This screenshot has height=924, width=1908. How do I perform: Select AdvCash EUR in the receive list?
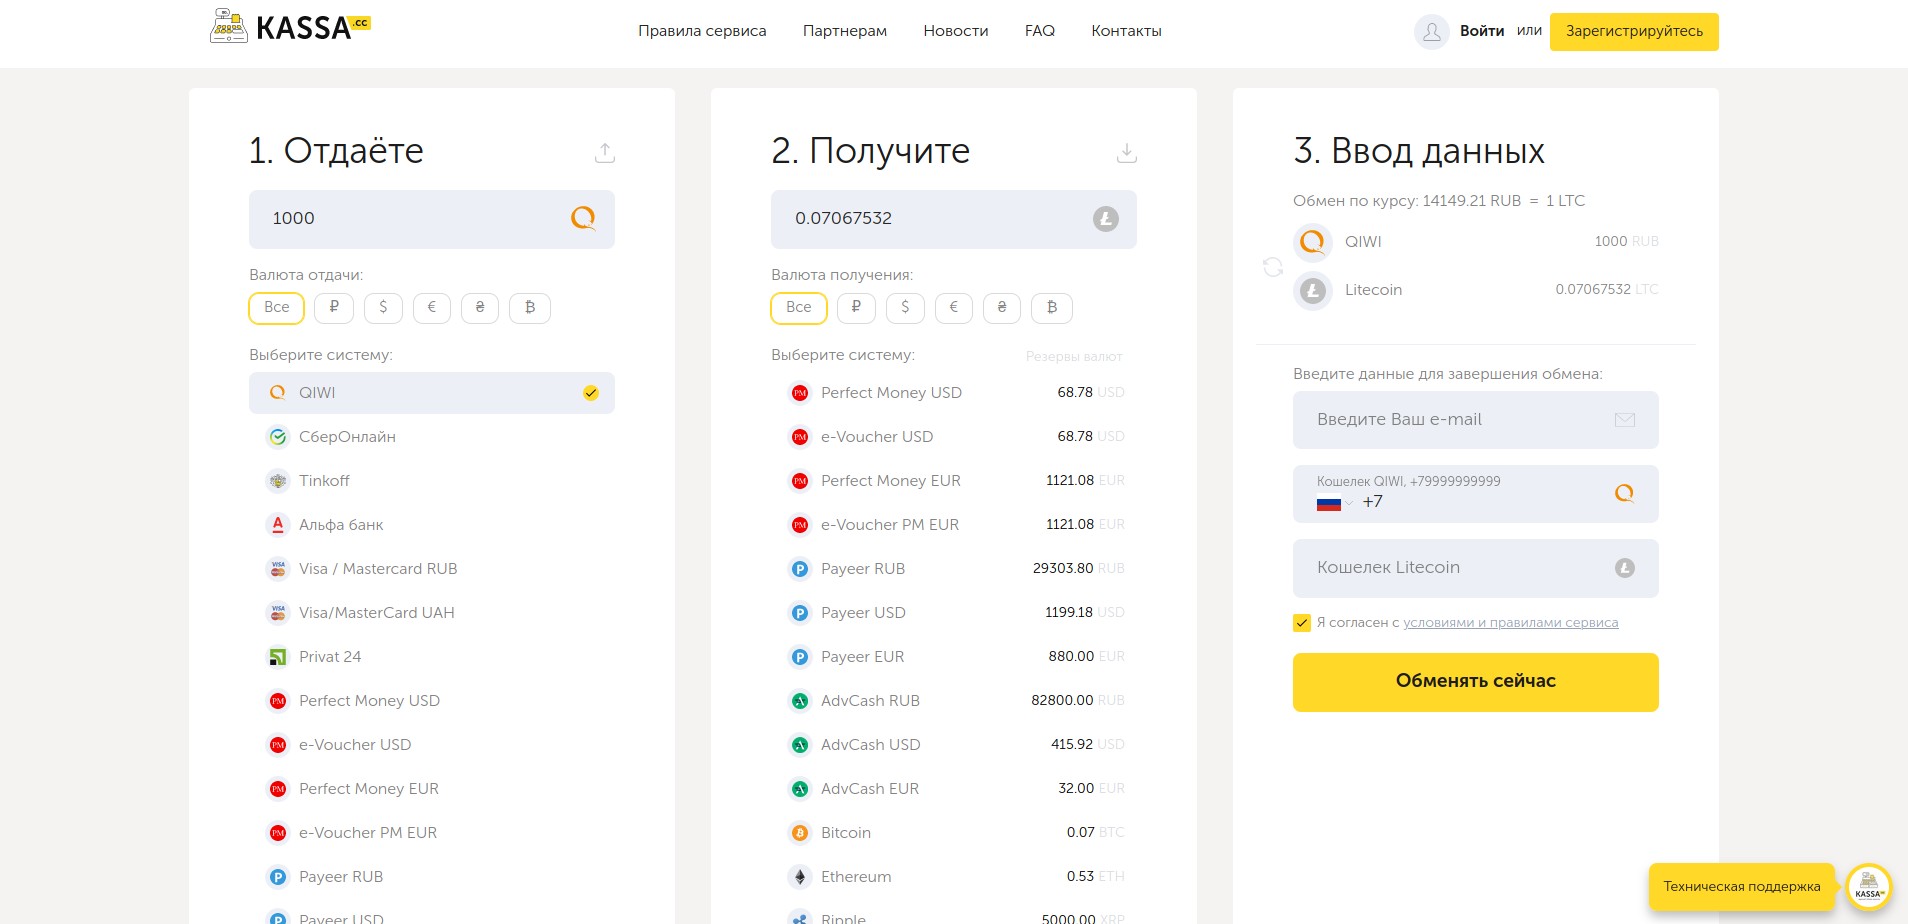954,789
